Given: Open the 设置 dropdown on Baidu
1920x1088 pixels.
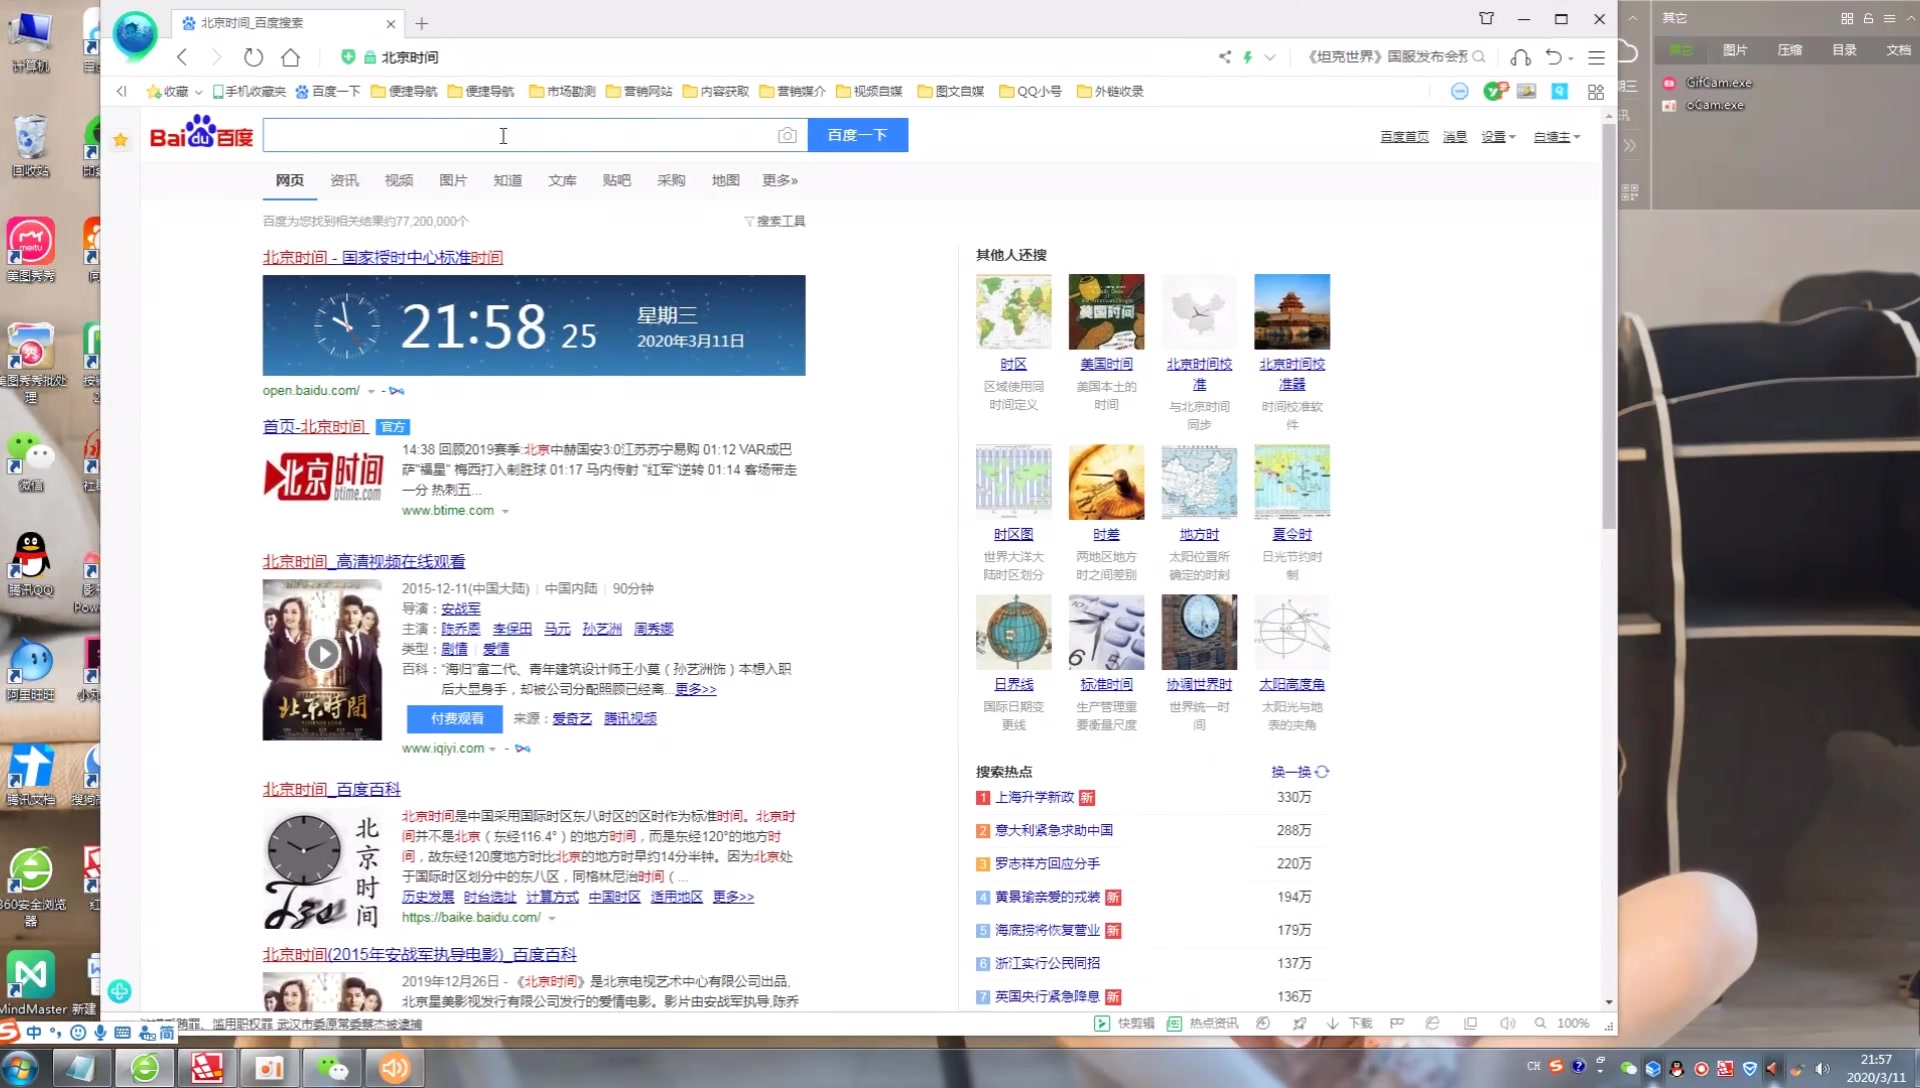Looking at the screenshot, I should click(x=1498, y=137).
